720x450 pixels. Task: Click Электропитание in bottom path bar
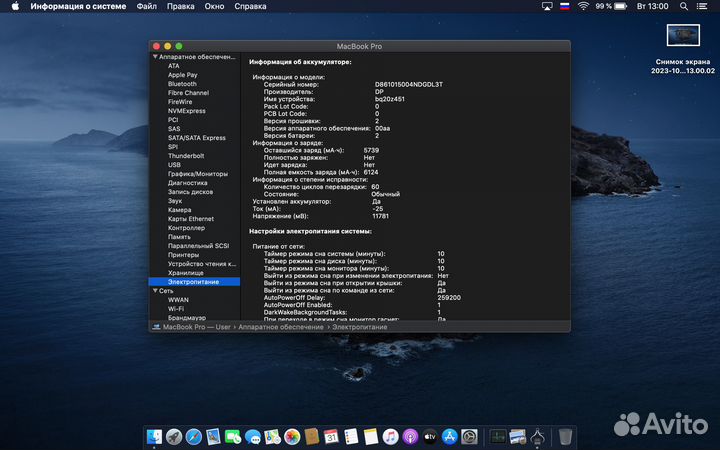[x=360, y=327]
